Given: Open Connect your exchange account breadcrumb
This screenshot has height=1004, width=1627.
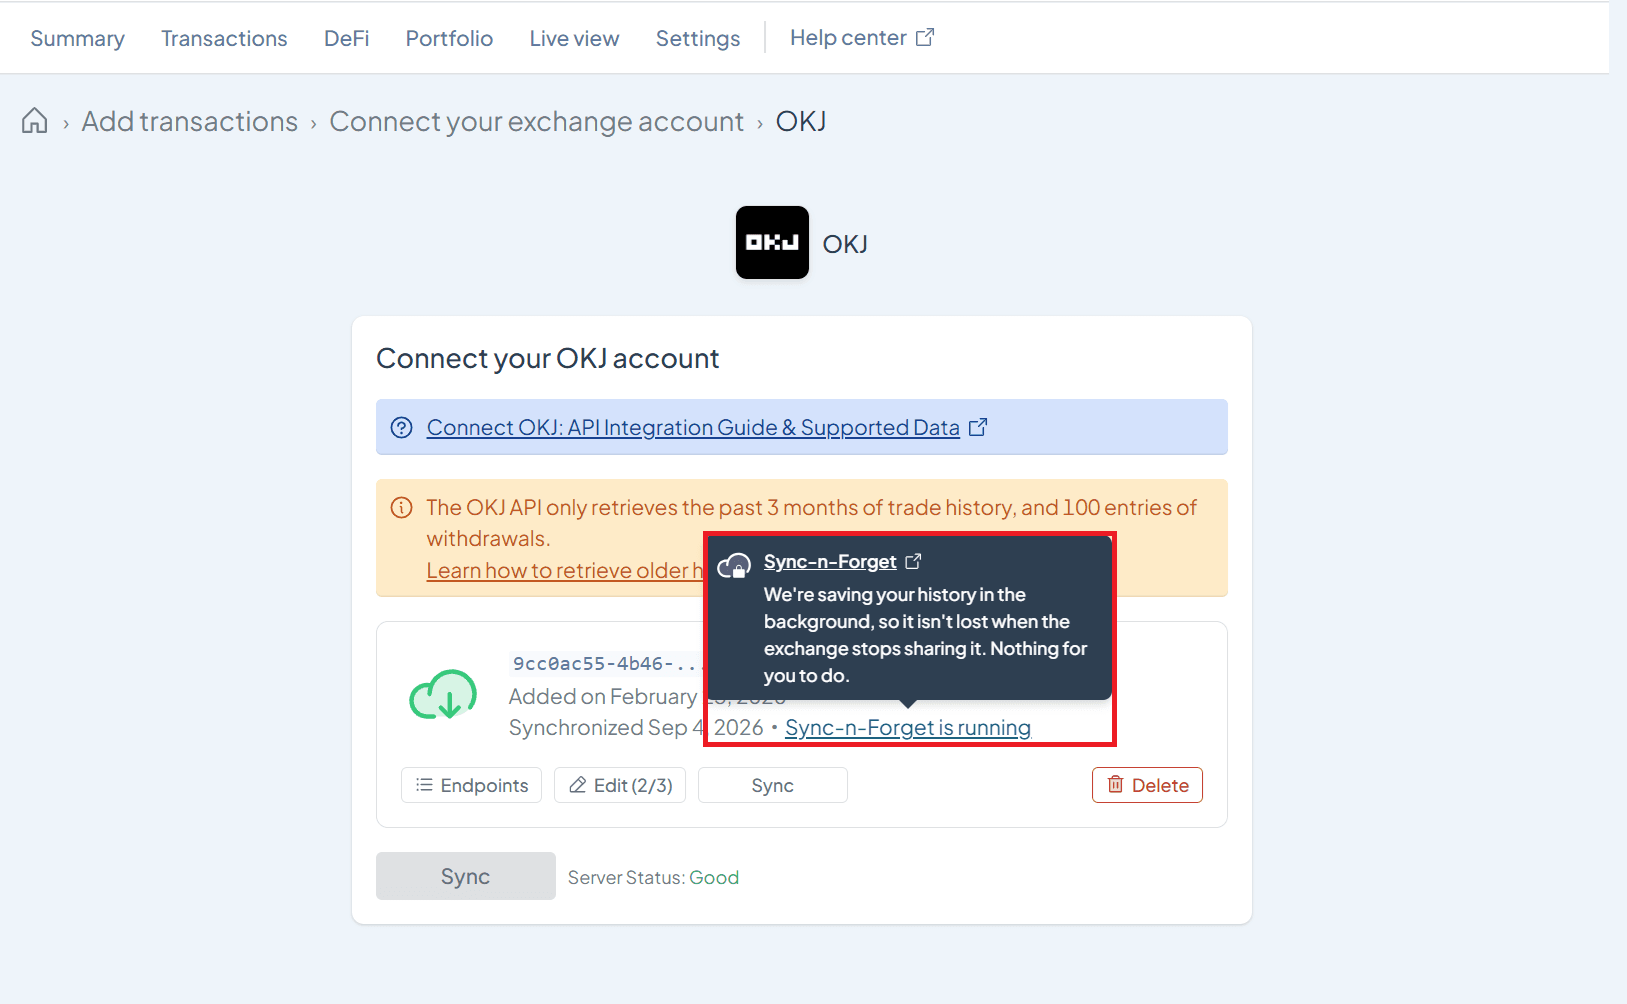Looking at the screenshot, I should pyautogui.click(x=537, y=121).
